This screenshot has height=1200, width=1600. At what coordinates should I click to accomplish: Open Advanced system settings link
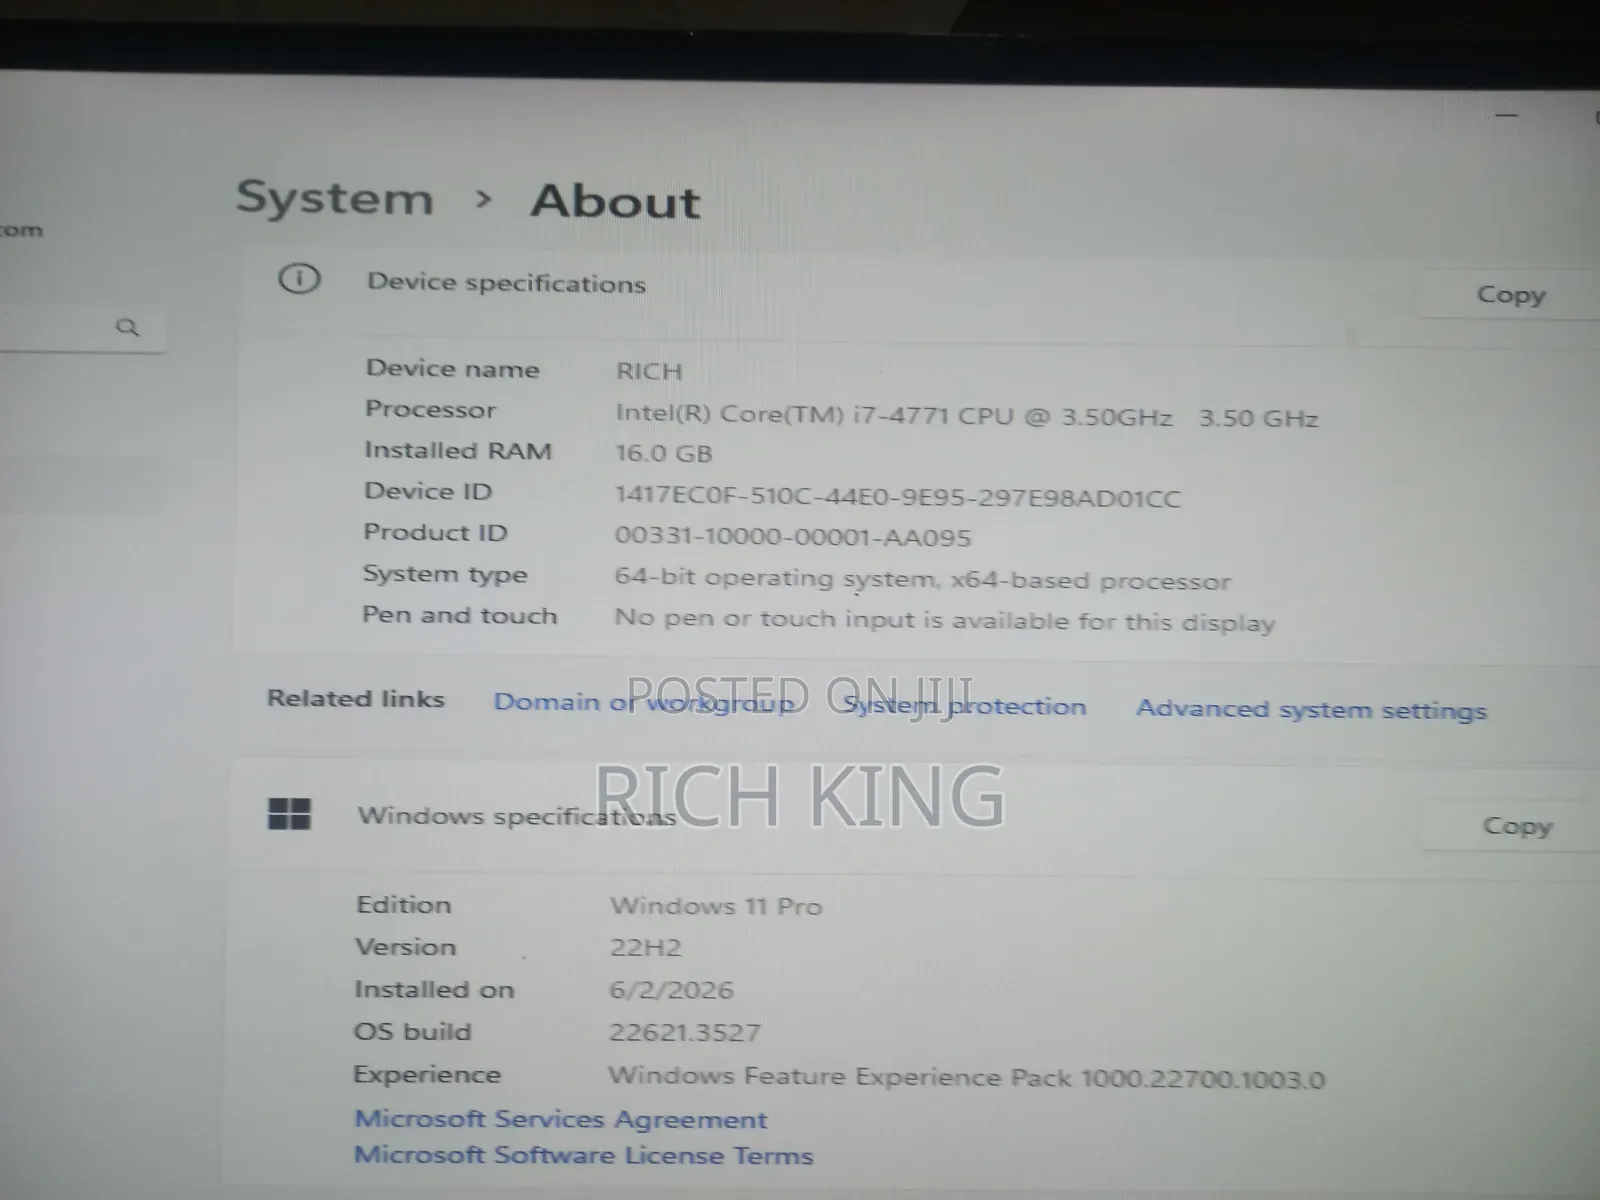click(x=1311, y=710)
